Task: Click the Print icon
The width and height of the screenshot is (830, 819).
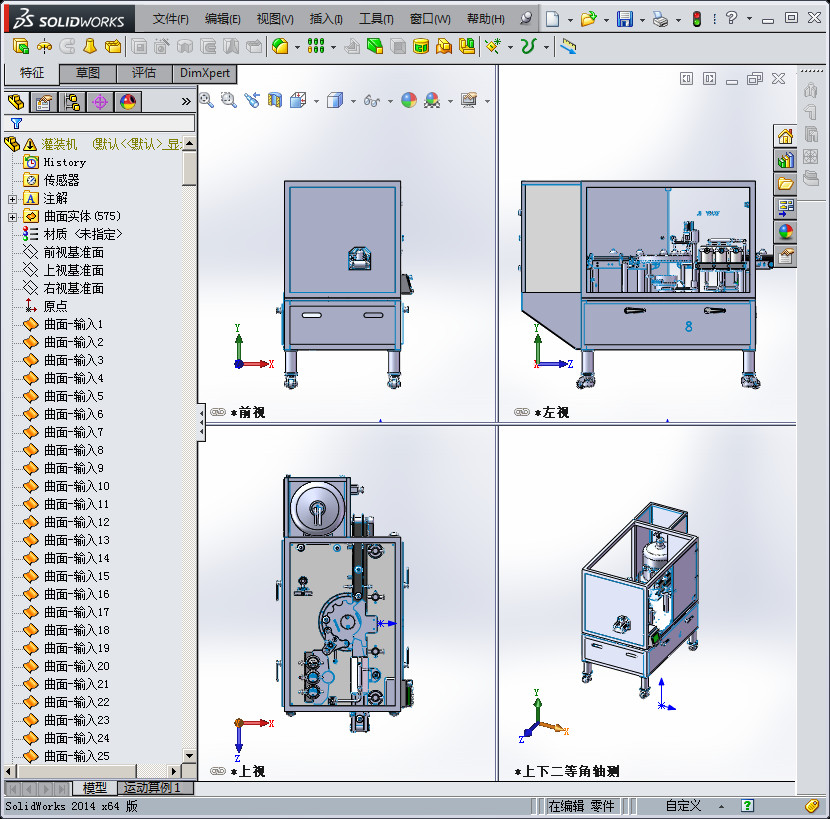Action: click(660, 19)
